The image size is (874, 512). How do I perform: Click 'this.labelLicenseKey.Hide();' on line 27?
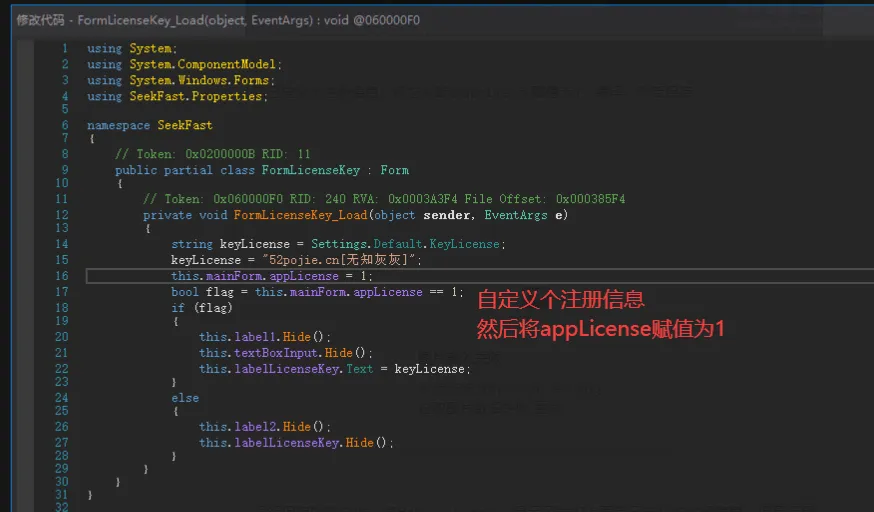pyautogui.click(x=297, y=443)
